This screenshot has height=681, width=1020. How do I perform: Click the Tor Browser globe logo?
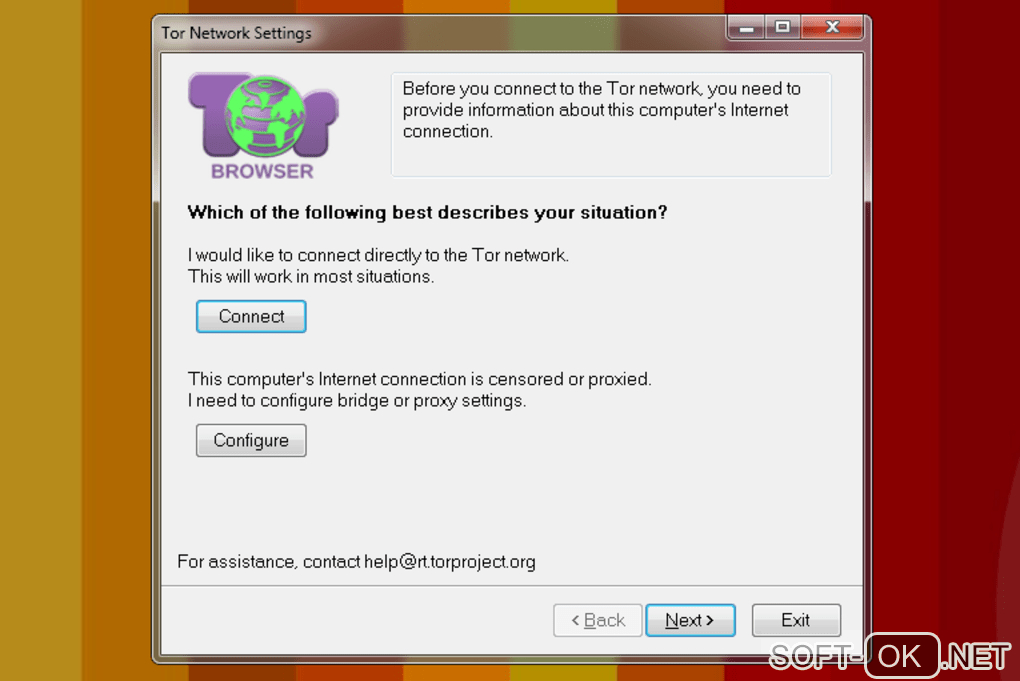[263, 116]
